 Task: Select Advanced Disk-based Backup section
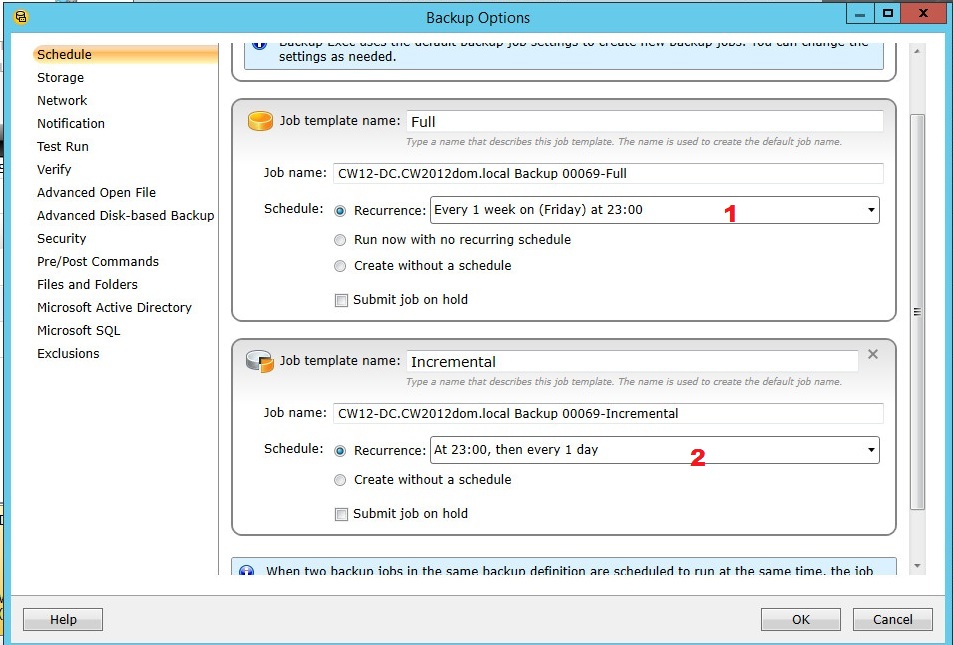tap(125, 216)
